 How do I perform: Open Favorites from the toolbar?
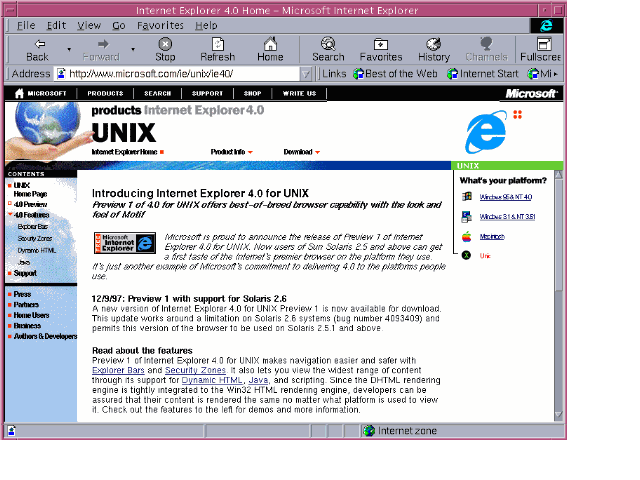coord(381,49)
